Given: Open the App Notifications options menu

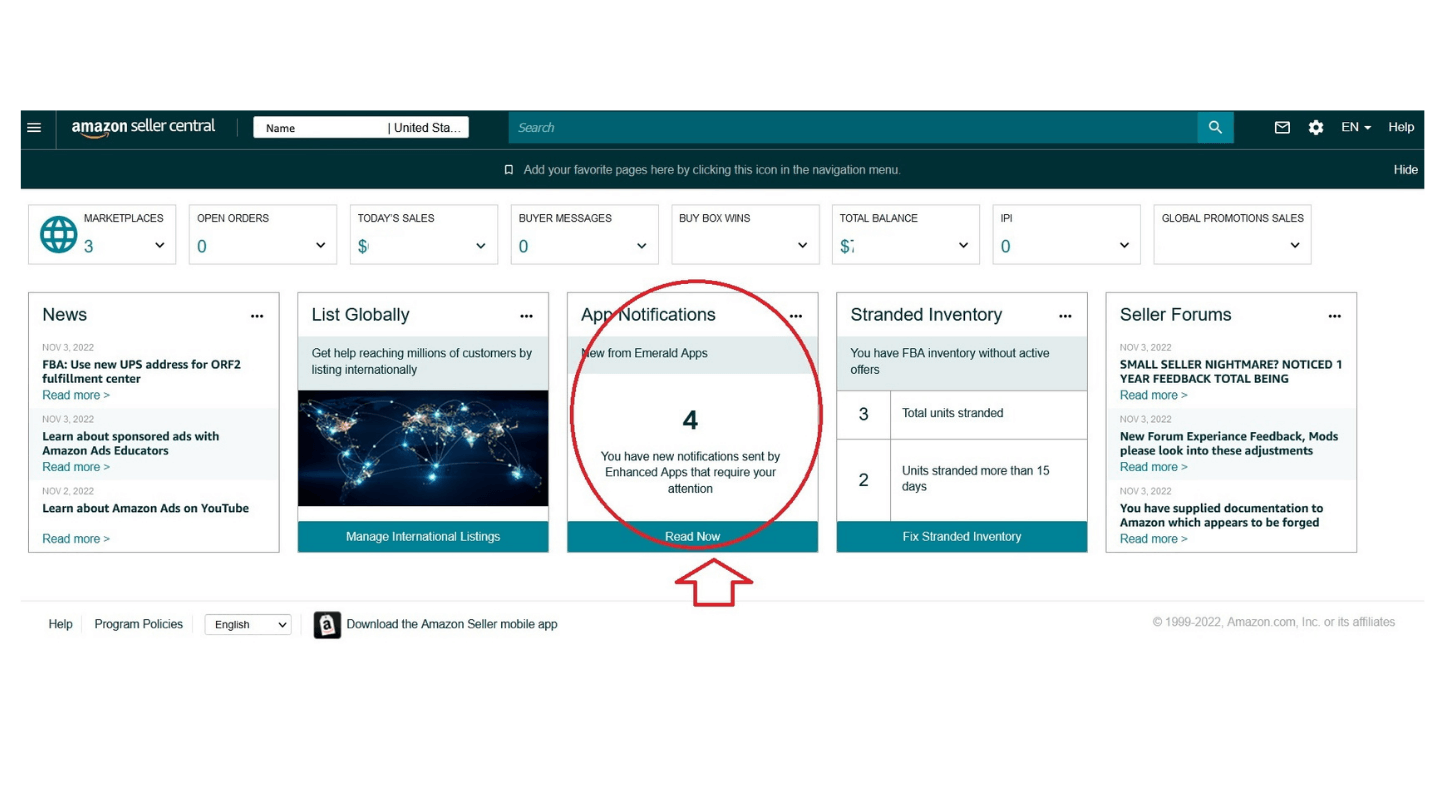Looking at the screenshot, I should pyautogui.click(x=795, y=315).
